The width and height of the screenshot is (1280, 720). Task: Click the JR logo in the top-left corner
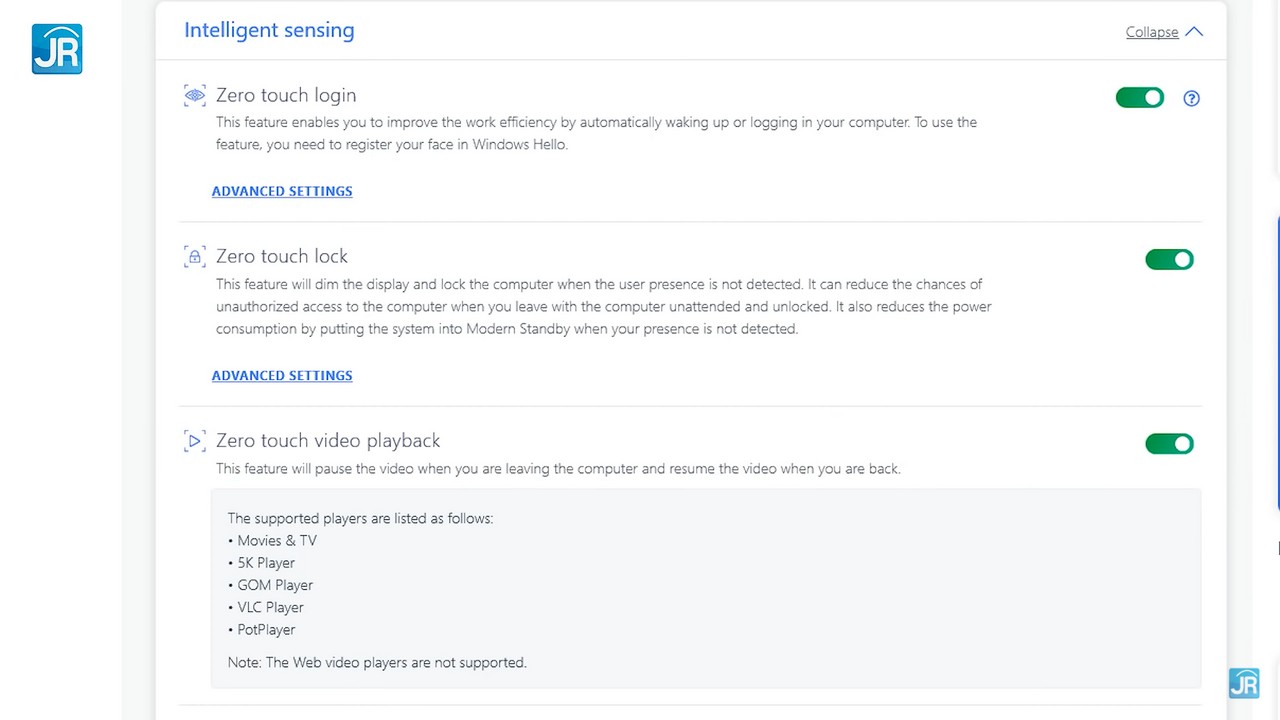[57, 49]
